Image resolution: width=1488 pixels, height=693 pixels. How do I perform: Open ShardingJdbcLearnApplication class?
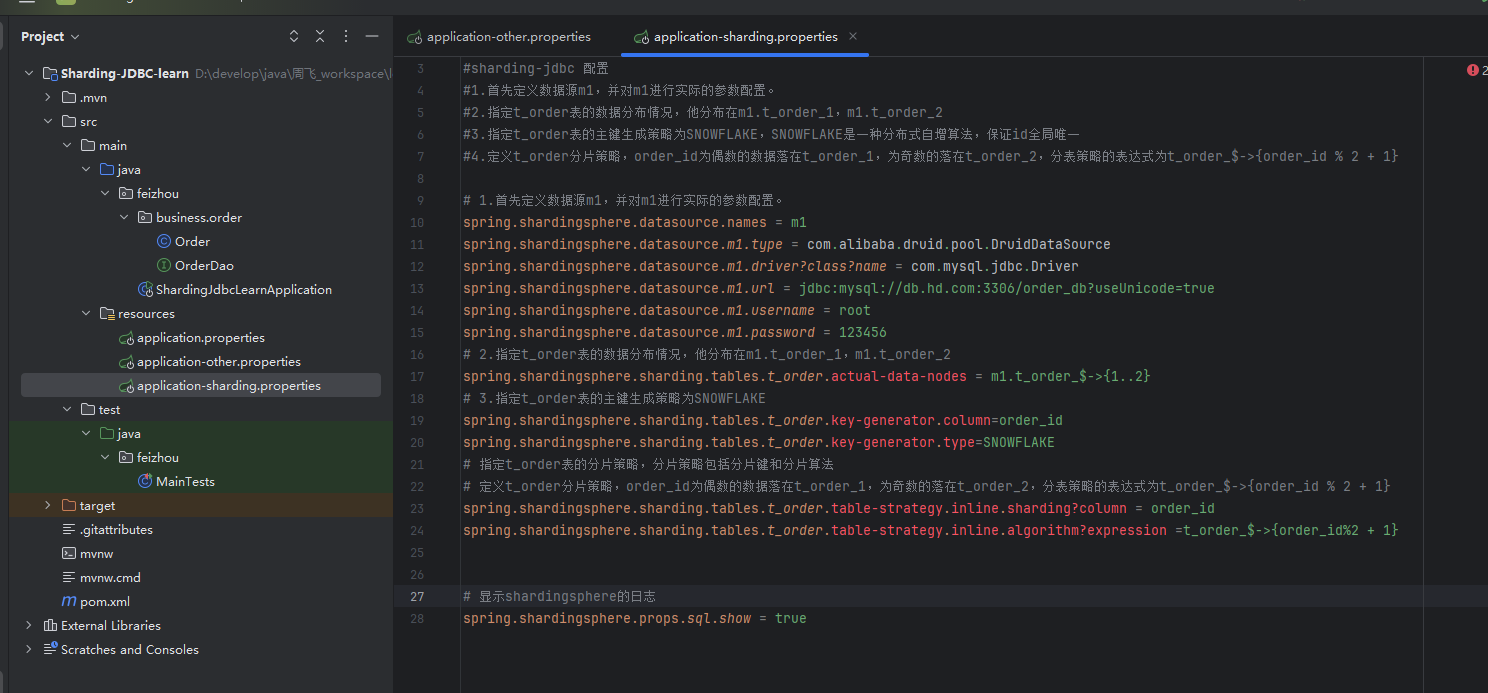tap(243, 289)
